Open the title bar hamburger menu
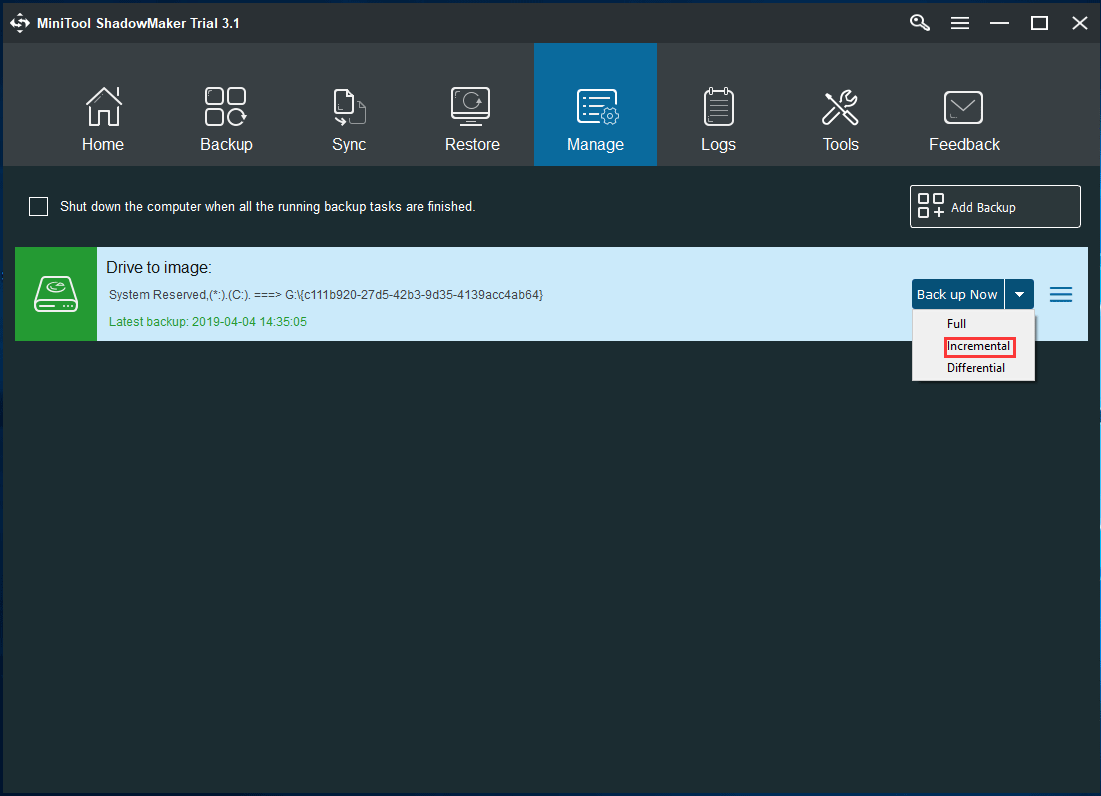The height and width of the screenshot is (796, 1101). (960, 23)
